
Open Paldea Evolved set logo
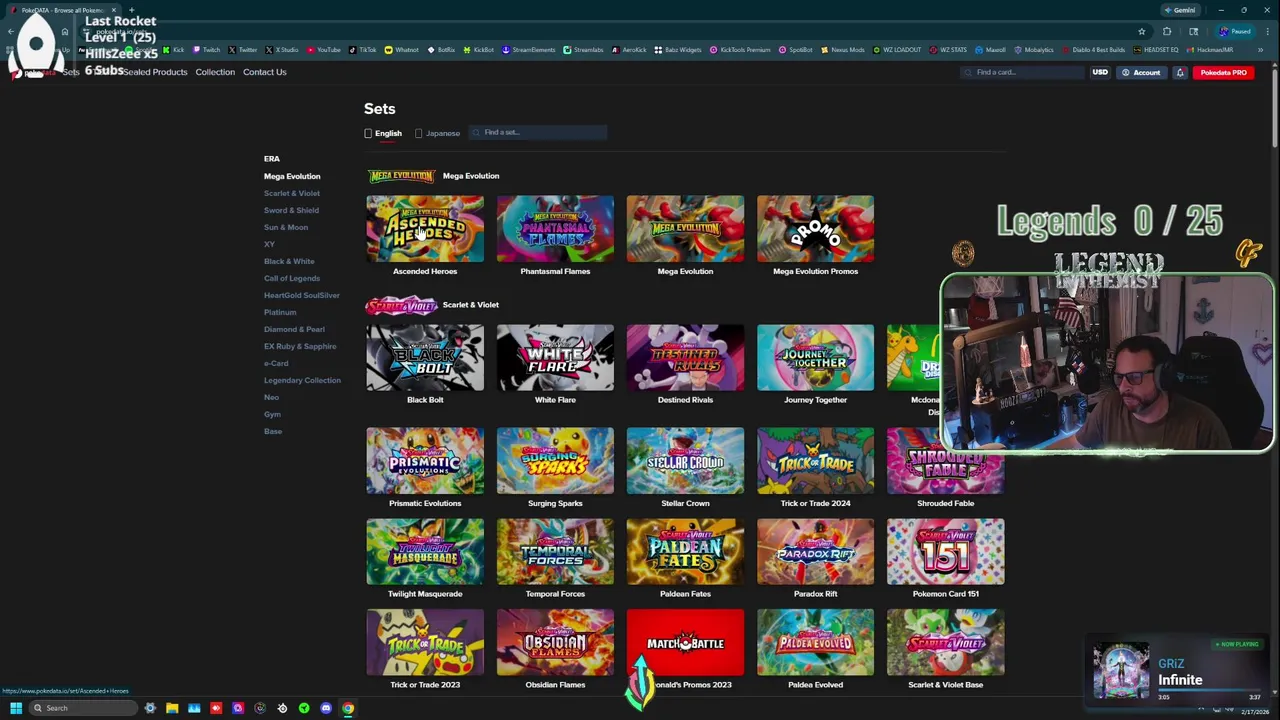tap(815, 643)
